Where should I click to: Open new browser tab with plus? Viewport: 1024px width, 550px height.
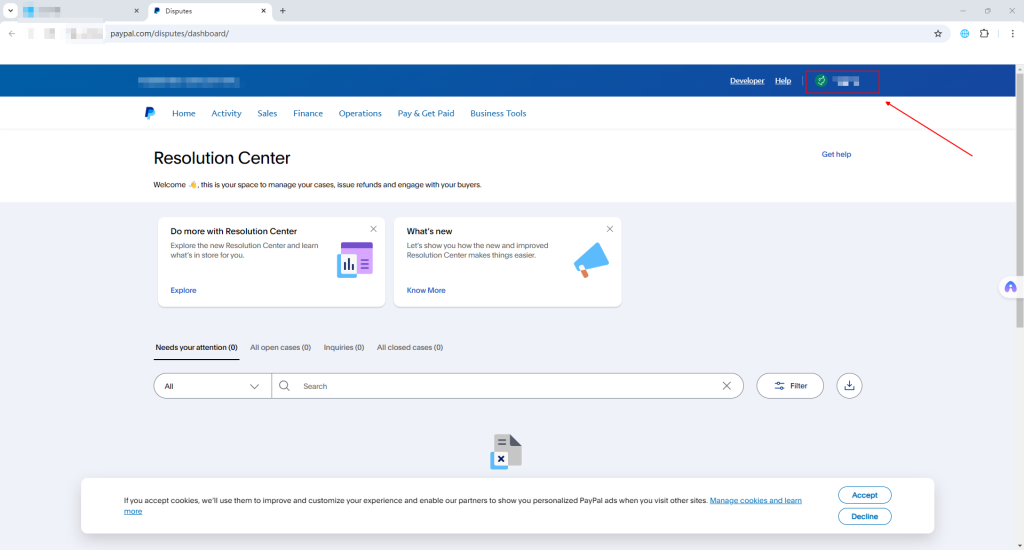click(x=283, y=10)
